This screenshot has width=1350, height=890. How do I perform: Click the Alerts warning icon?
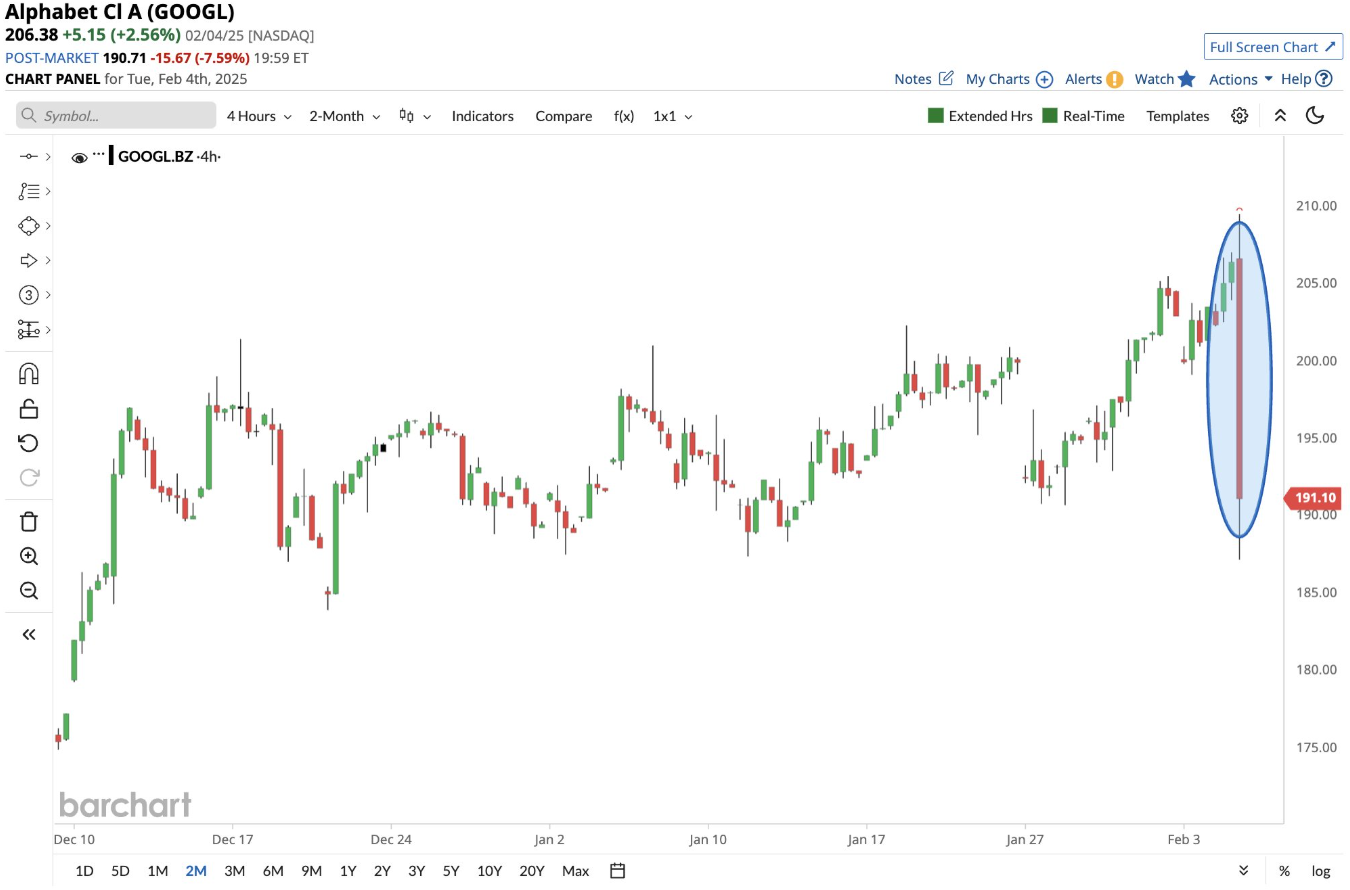coord(1114,79)
